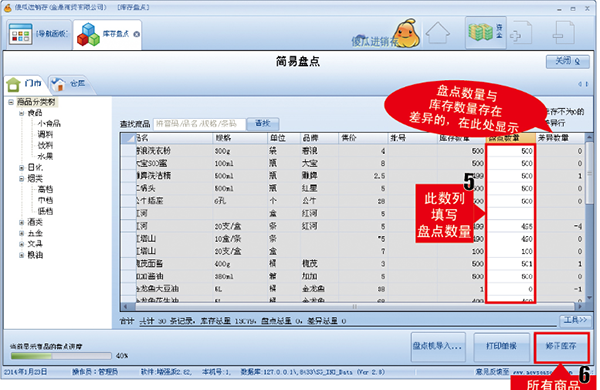Screen dimensions: 600x390
Task: Click the warehouse 仓库 tab icon
Action: pyautogui.click(x=58, y=84)
